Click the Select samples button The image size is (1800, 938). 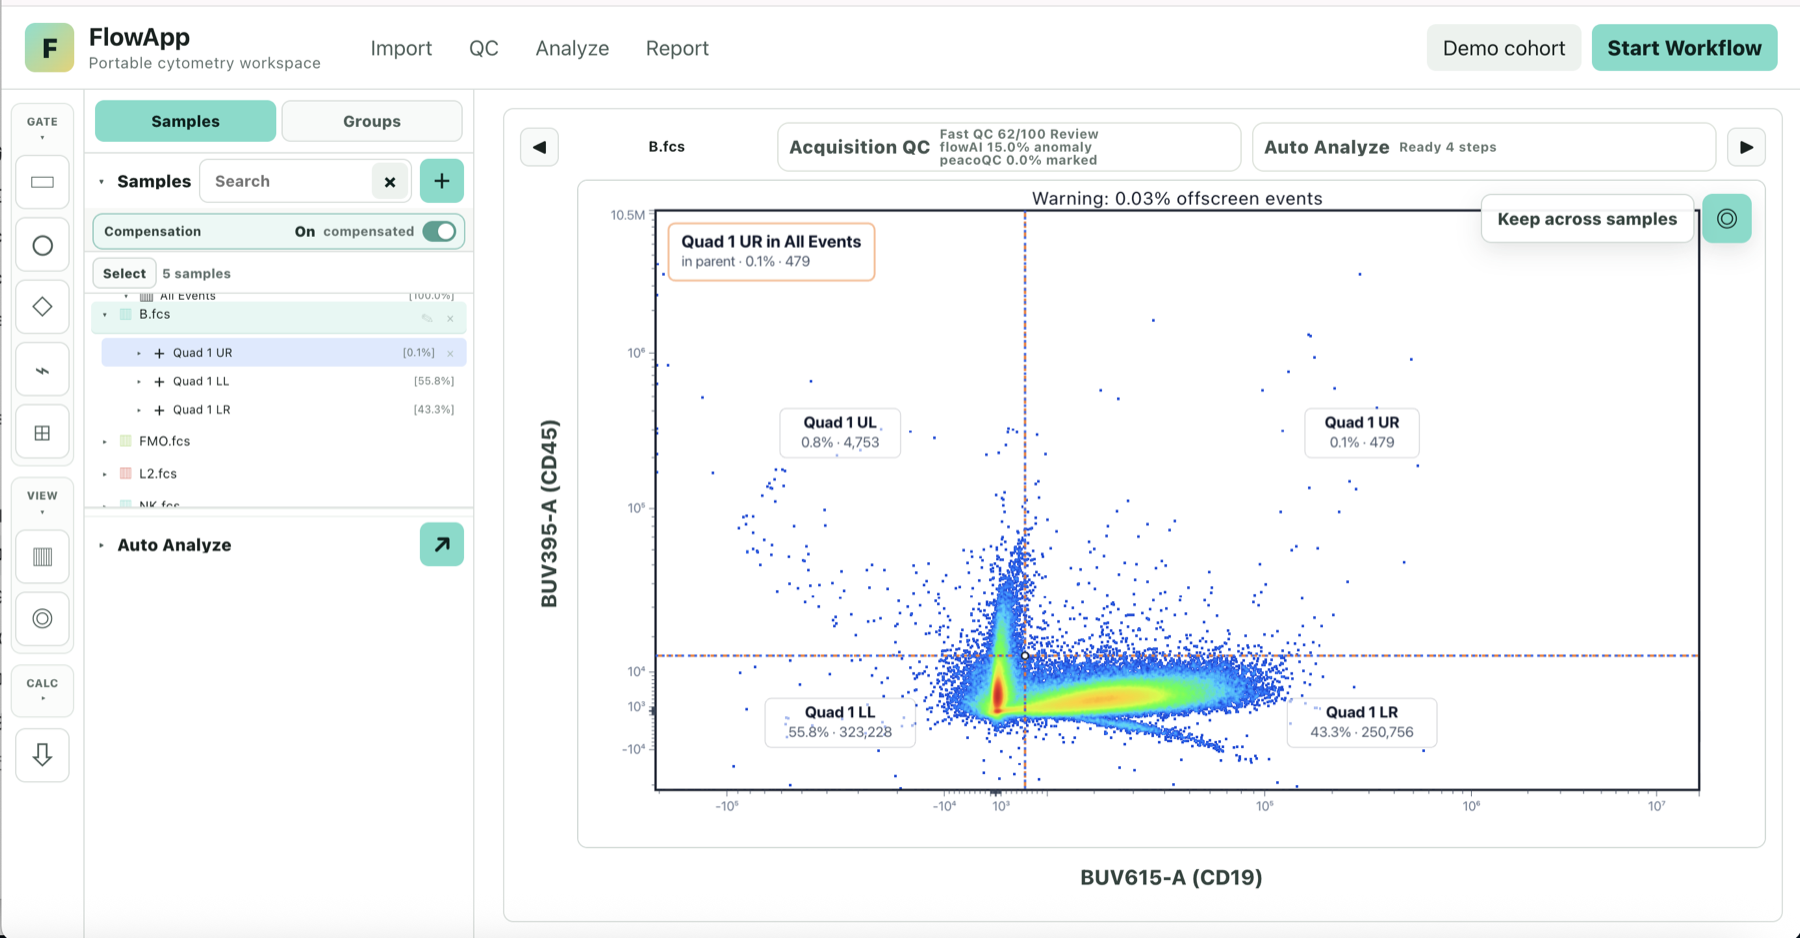pyautogui.click(x=124, y=273)
